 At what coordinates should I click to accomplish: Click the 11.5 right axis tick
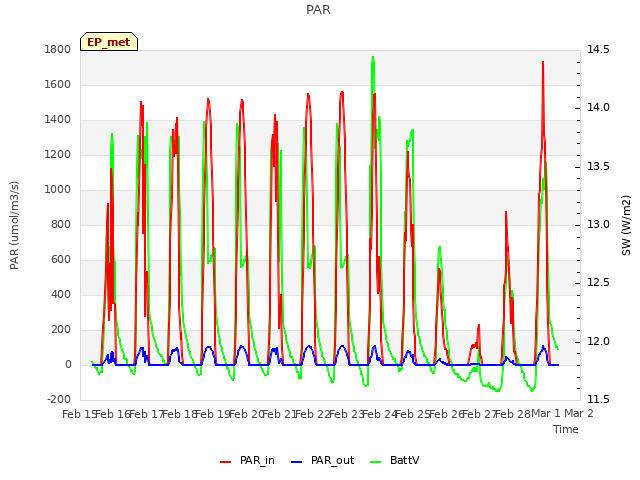pyautogui.click(x=598, y=400)
